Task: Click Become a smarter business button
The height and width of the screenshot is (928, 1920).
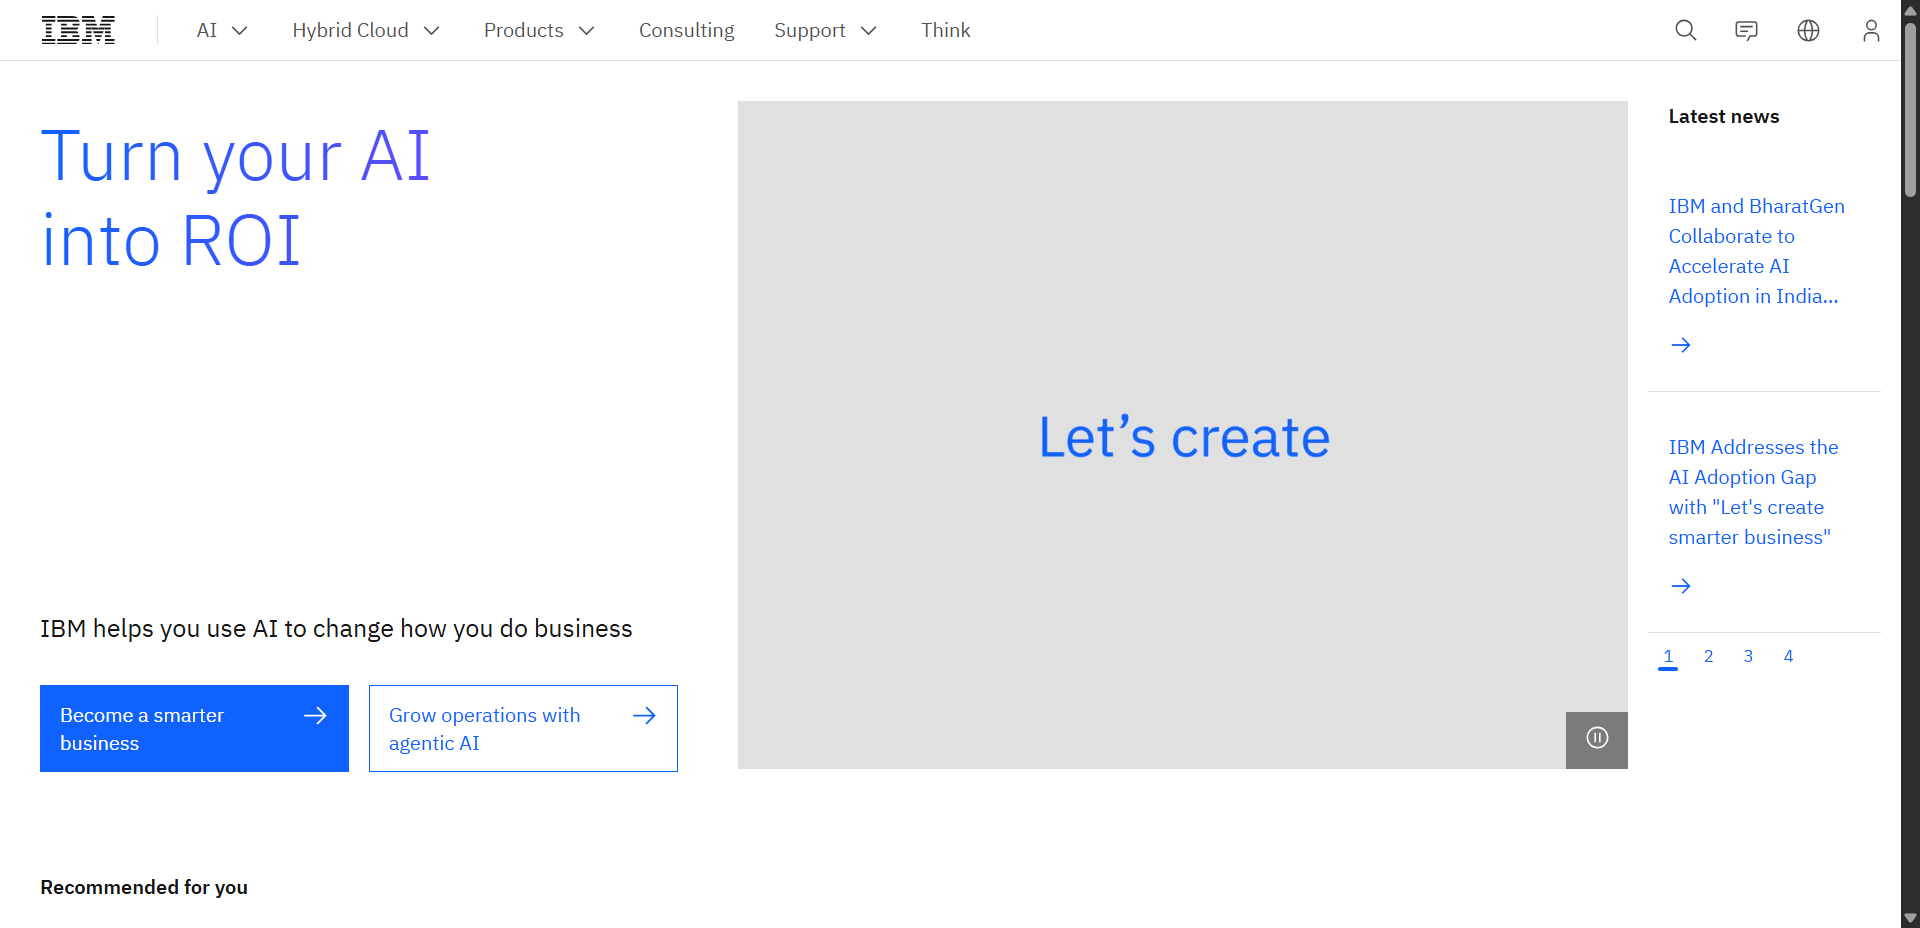Action: click(194, 728)
